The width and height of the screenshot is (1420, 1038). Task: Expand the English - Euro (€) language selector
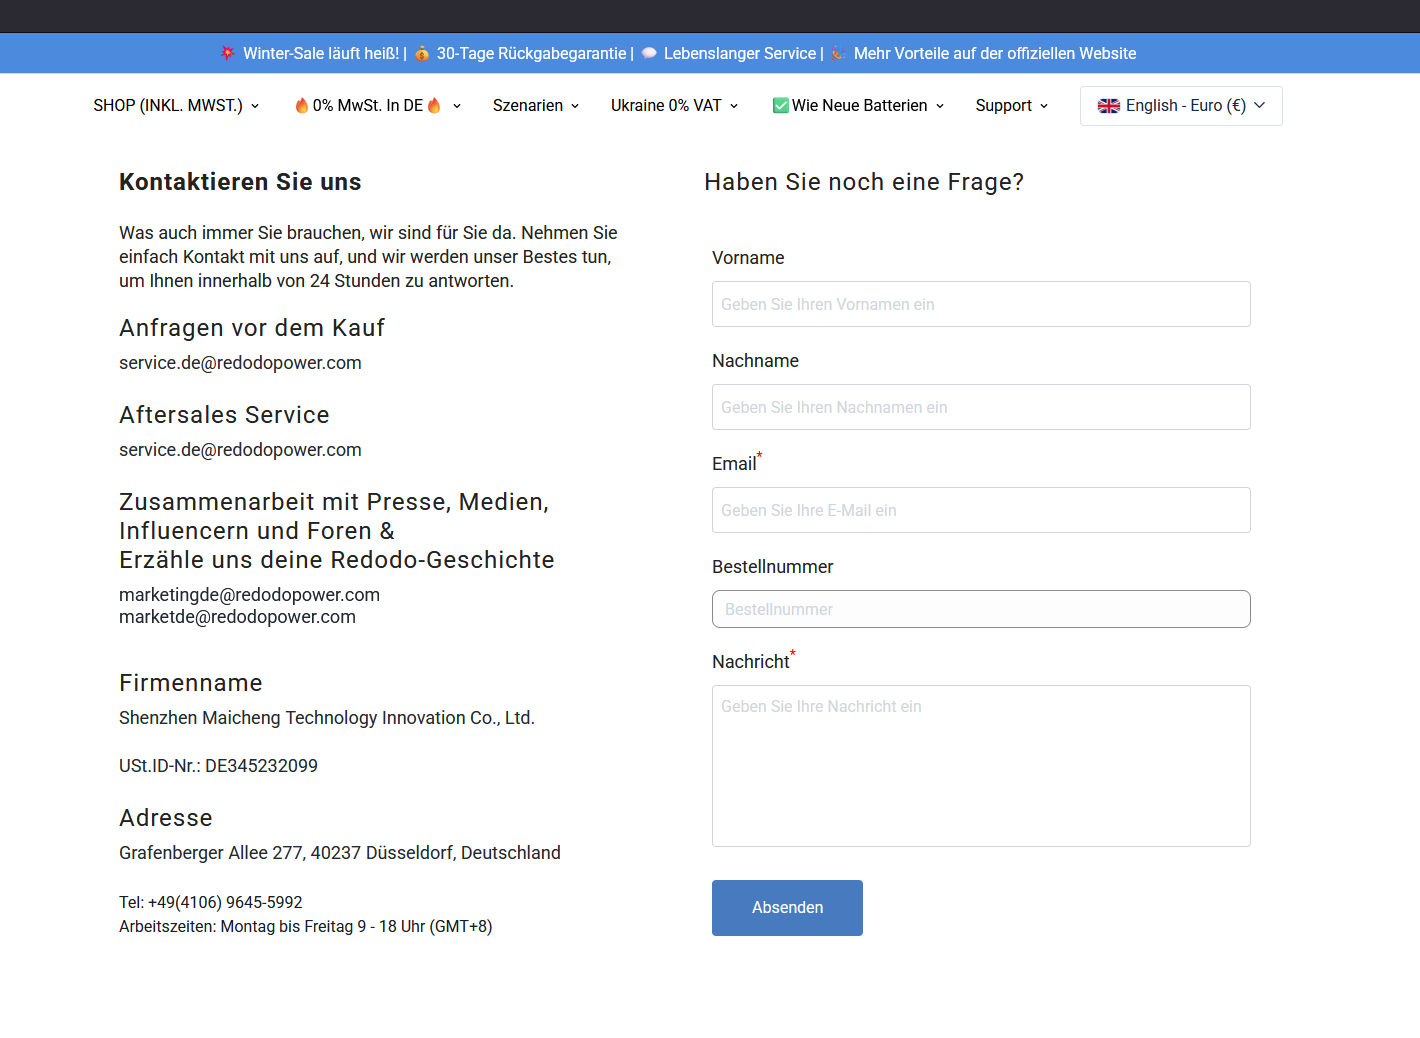point(1181,106)
